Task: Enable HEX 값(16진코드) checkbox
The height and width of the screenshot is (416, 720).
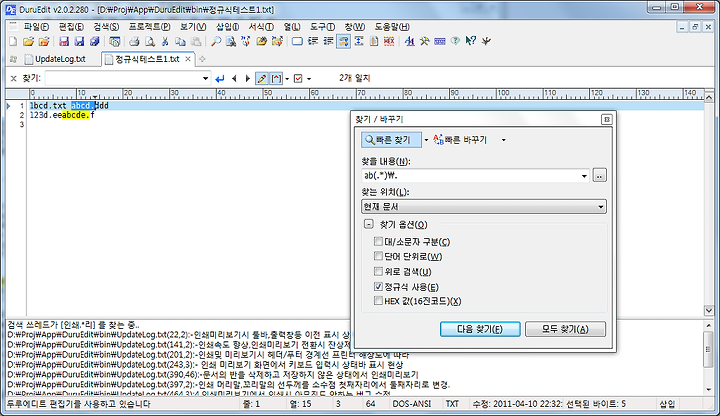Action: (378, 301)
